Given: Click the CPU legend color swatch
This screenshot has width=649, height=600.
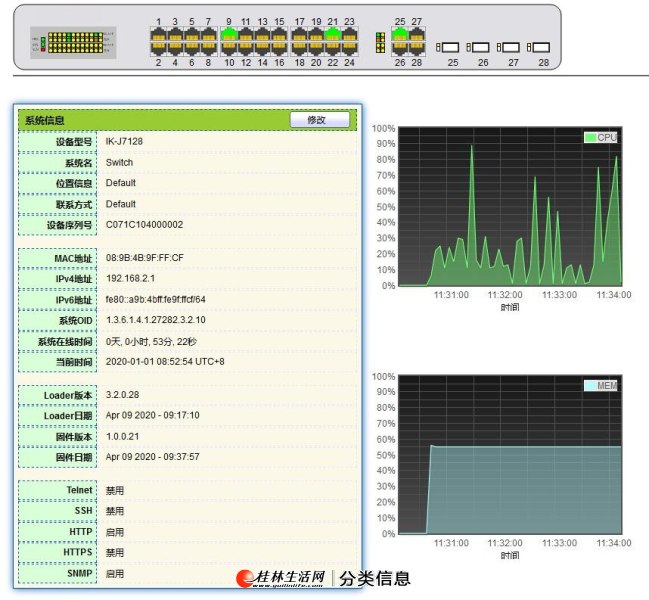Looking at the screenshot, I should pos(590,137).
